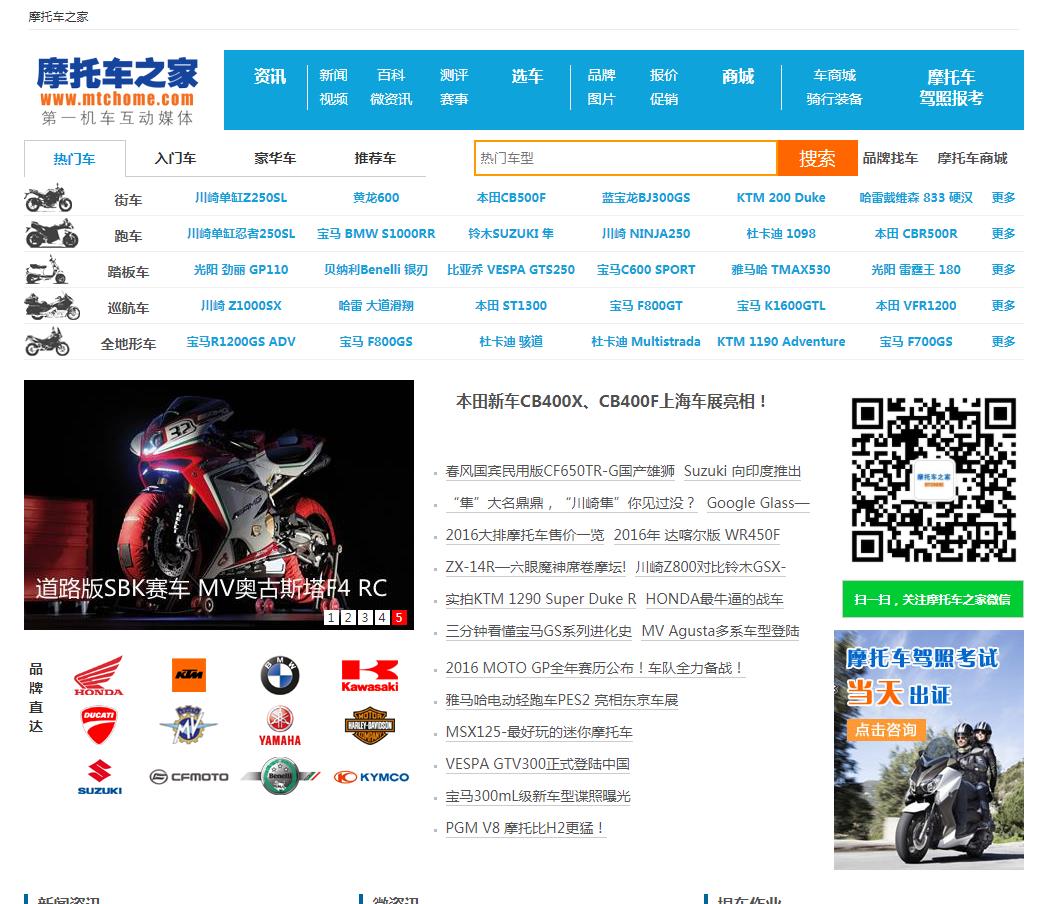Select the Suzuki brand logo
This screenshot has width=1040, height=904.
99,777
